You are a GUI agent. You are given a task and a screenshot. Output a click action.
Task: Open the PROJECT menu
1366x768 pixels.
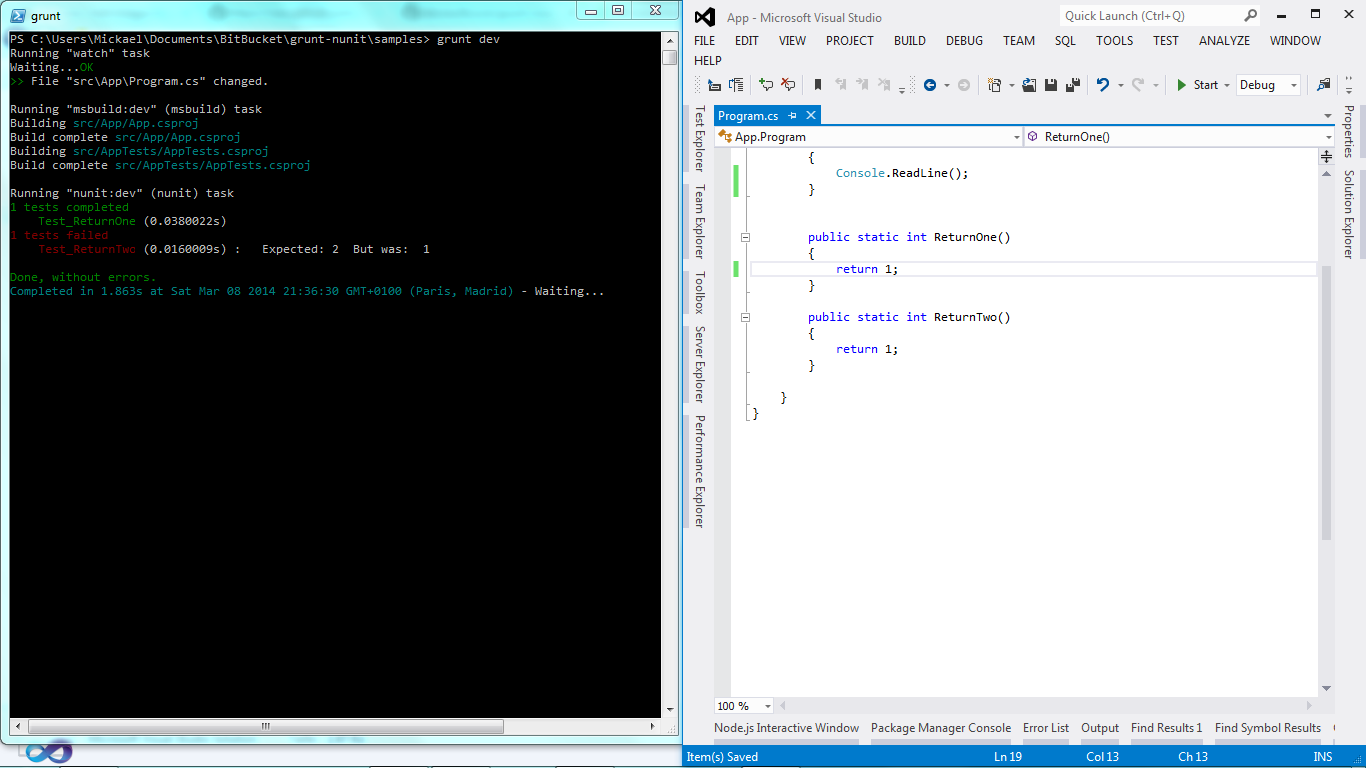pyautogui.click(x=850, y=41)
